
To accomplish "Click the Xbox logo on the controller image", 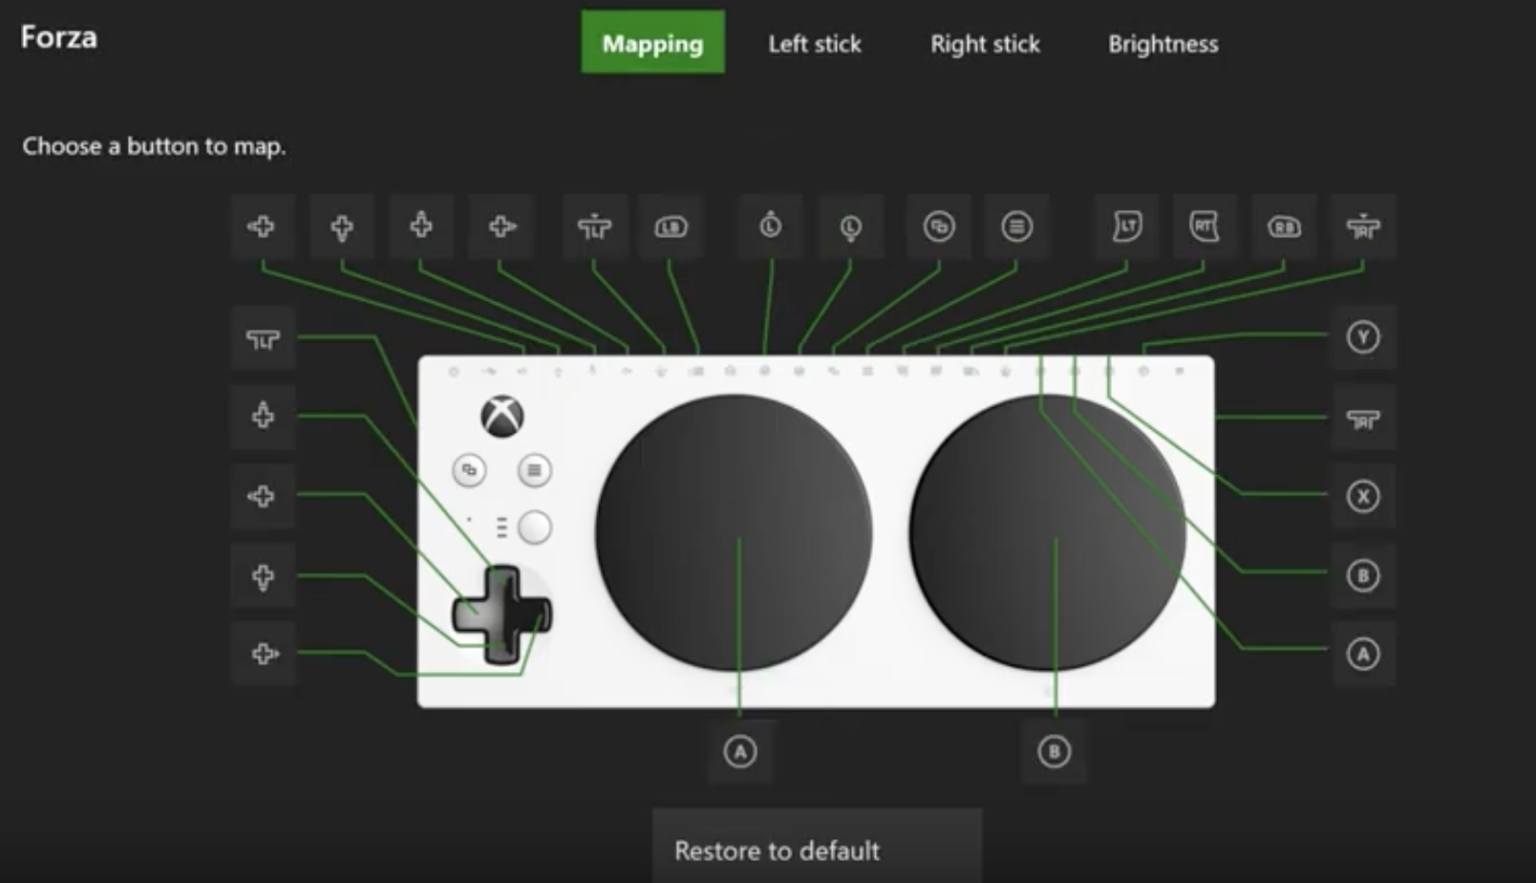I will tap(502, 416).
